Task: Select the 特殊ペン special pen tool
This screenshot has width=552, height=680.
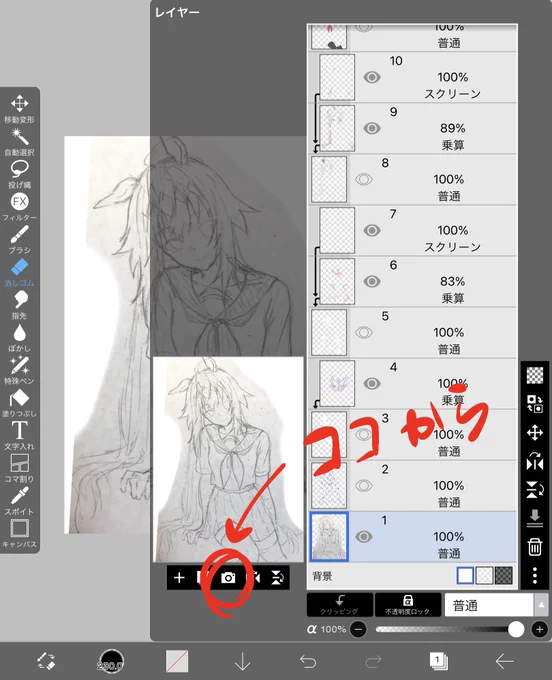Action: [19, 370]
